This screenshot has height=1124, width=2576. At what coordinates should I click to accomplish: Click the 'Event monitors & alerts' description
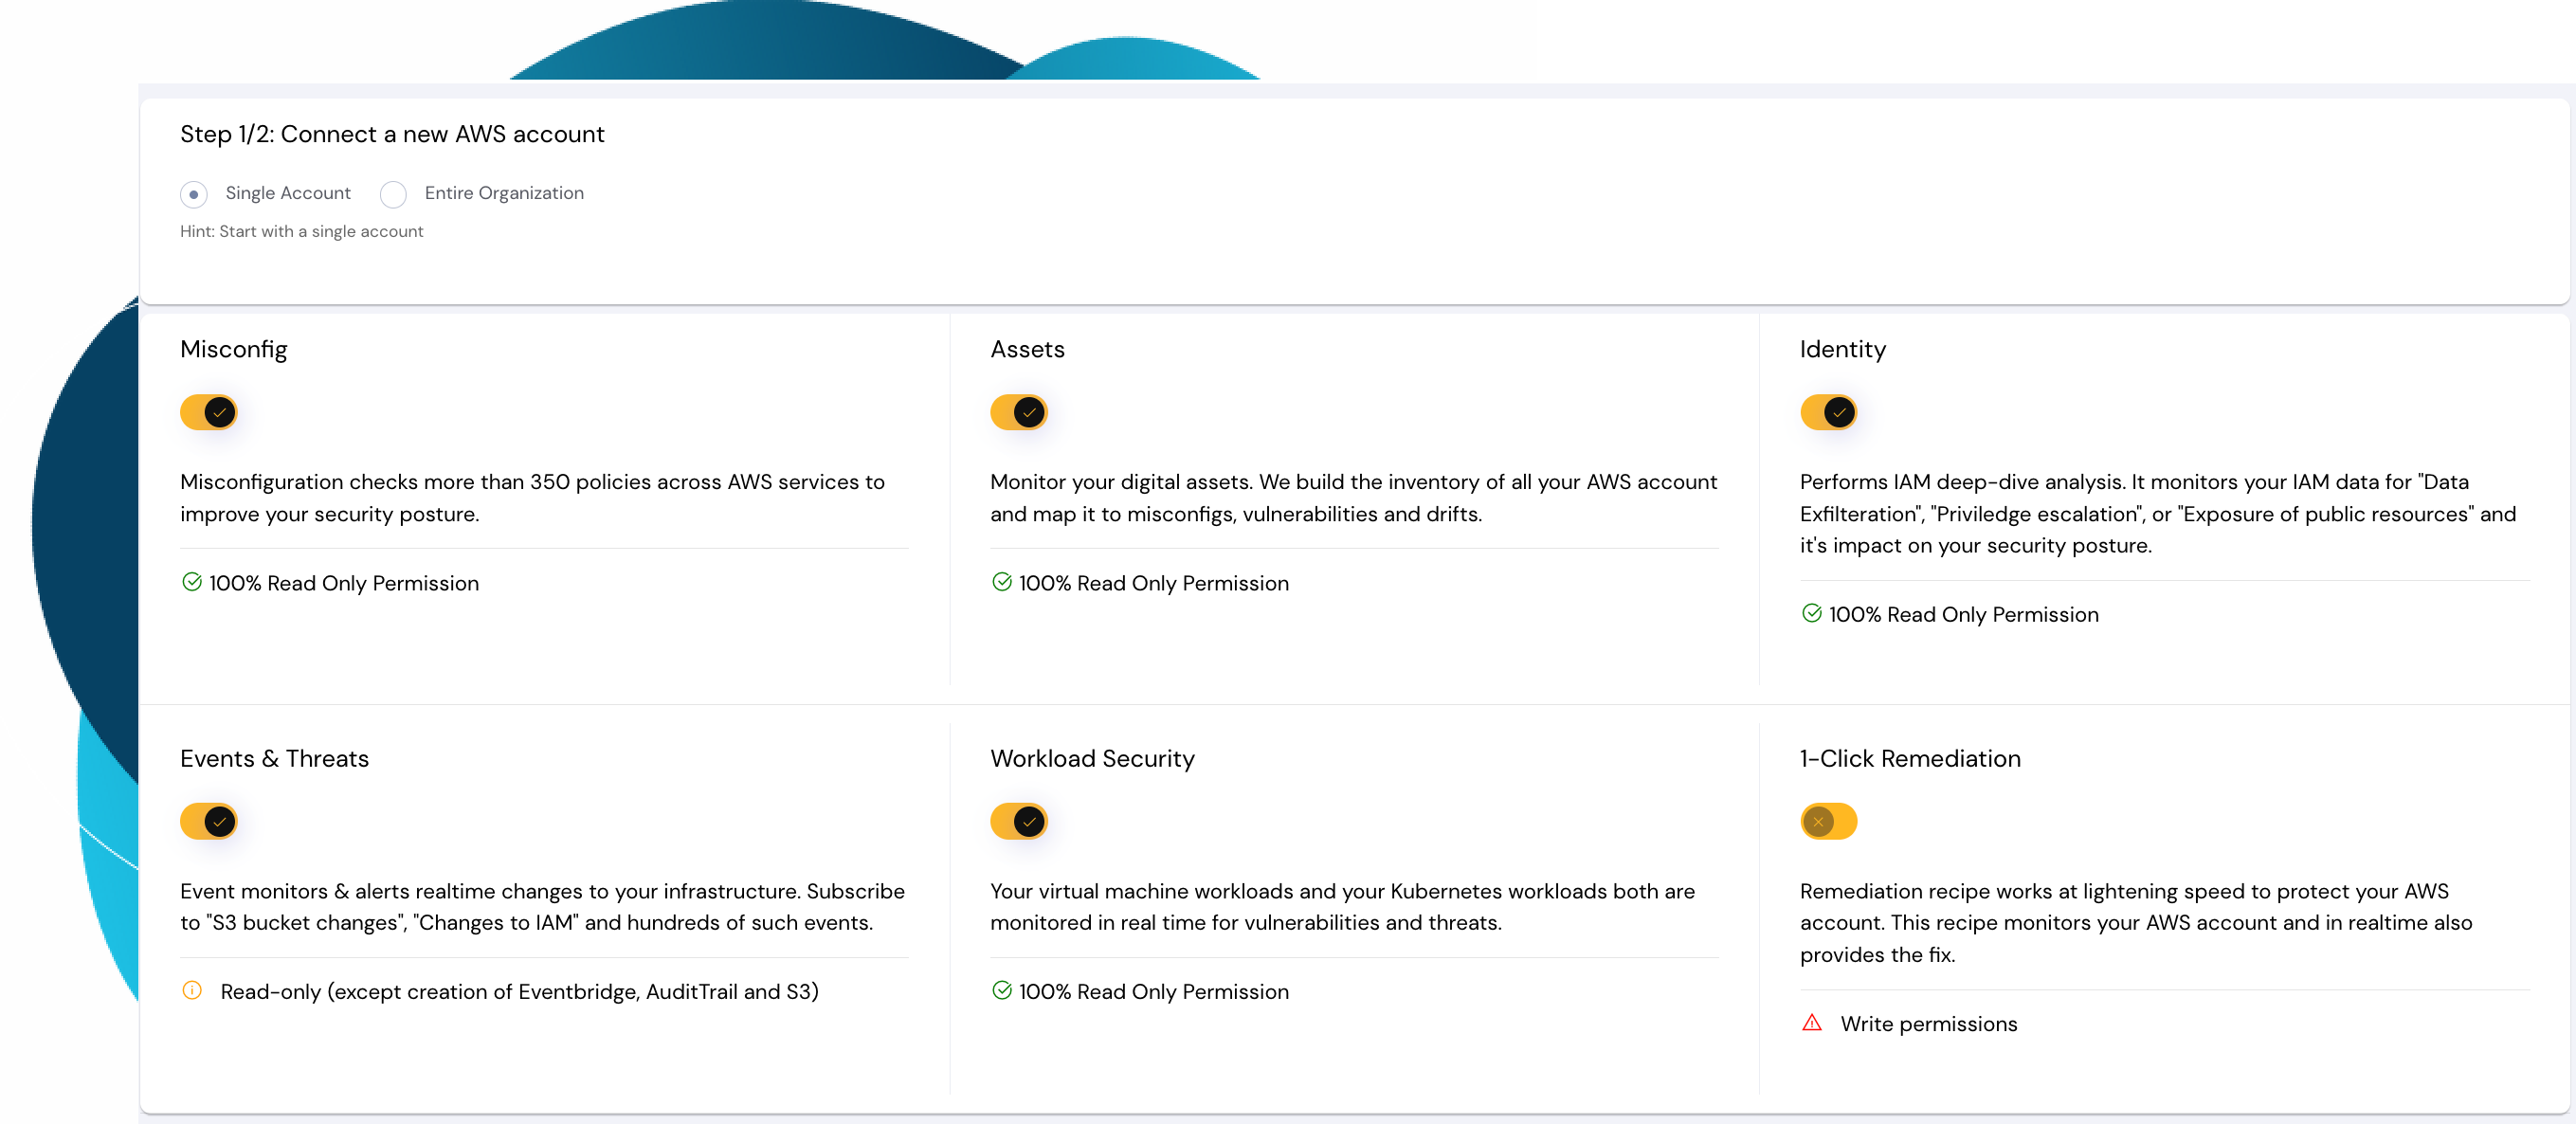click(542, 907)
